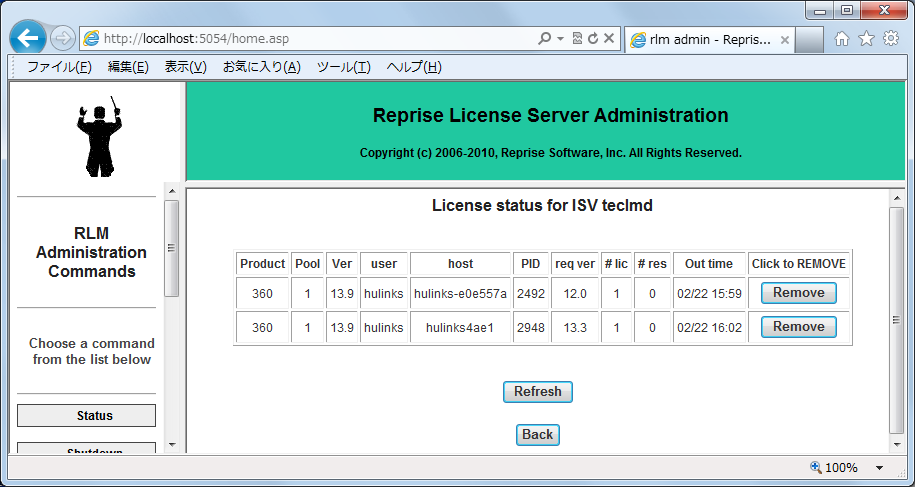Click the Out time column header
Screen dimensions: 915x487
(709, 264)
